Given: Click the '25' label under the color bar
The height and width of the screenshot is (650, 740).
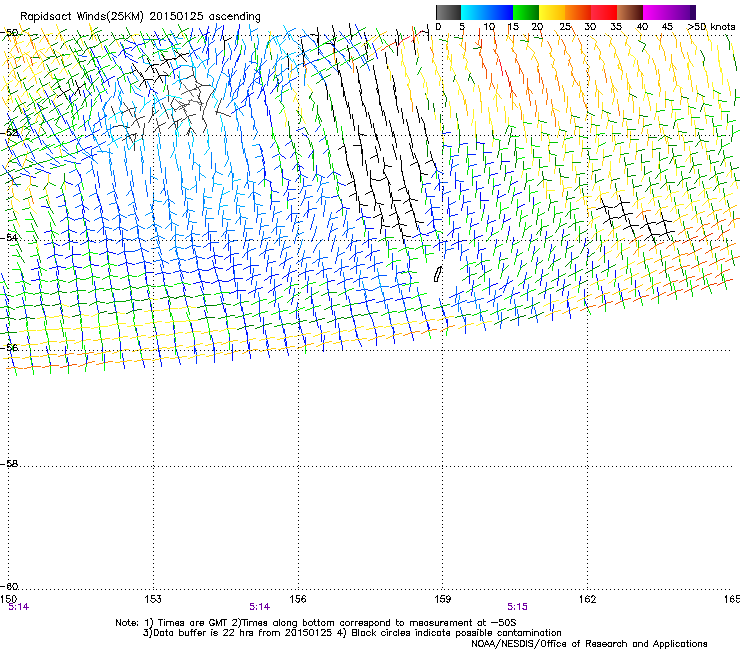Looking at the screenshot, I should tap(565, 26).
